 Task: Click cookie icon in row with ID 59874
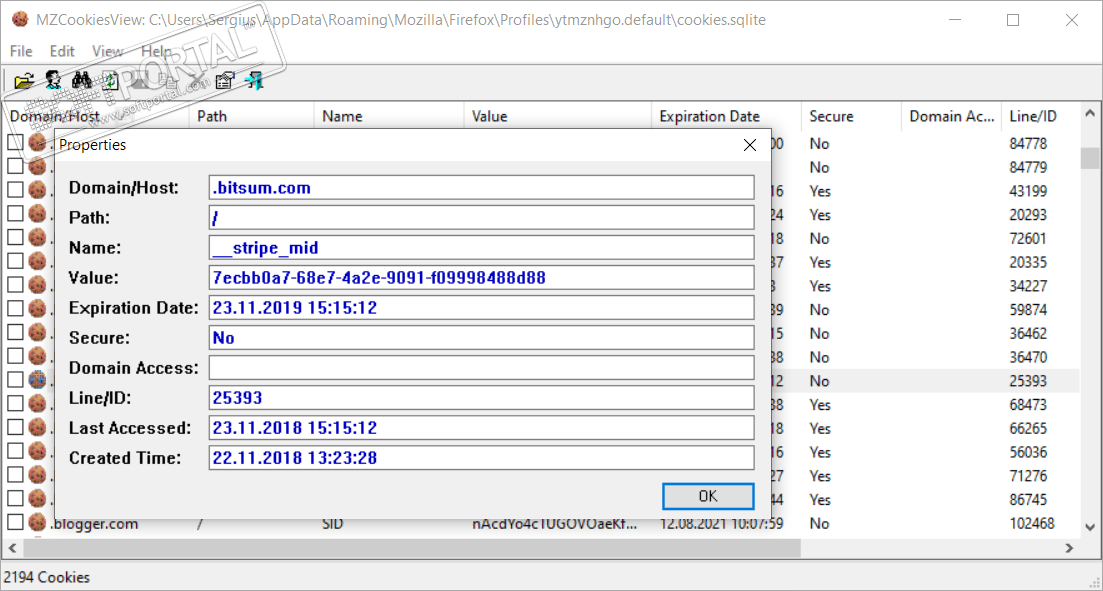pos(37,309)
